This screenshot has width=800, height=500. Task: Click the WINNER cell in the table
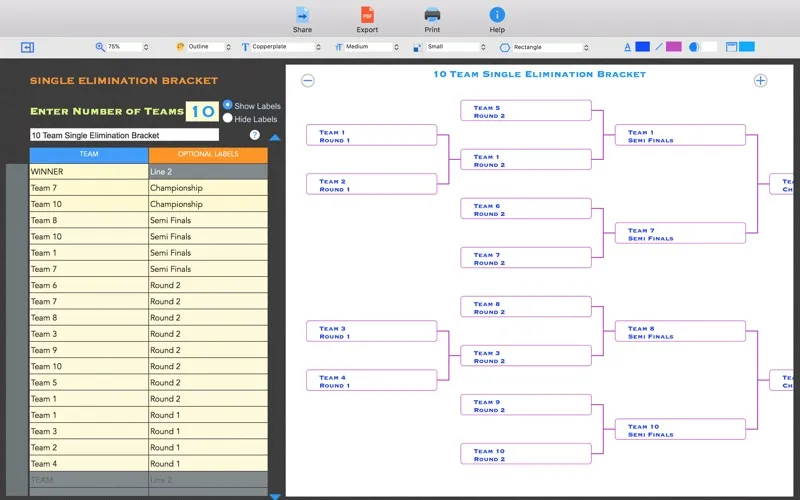pyautogui.click(x=89, y=171)
